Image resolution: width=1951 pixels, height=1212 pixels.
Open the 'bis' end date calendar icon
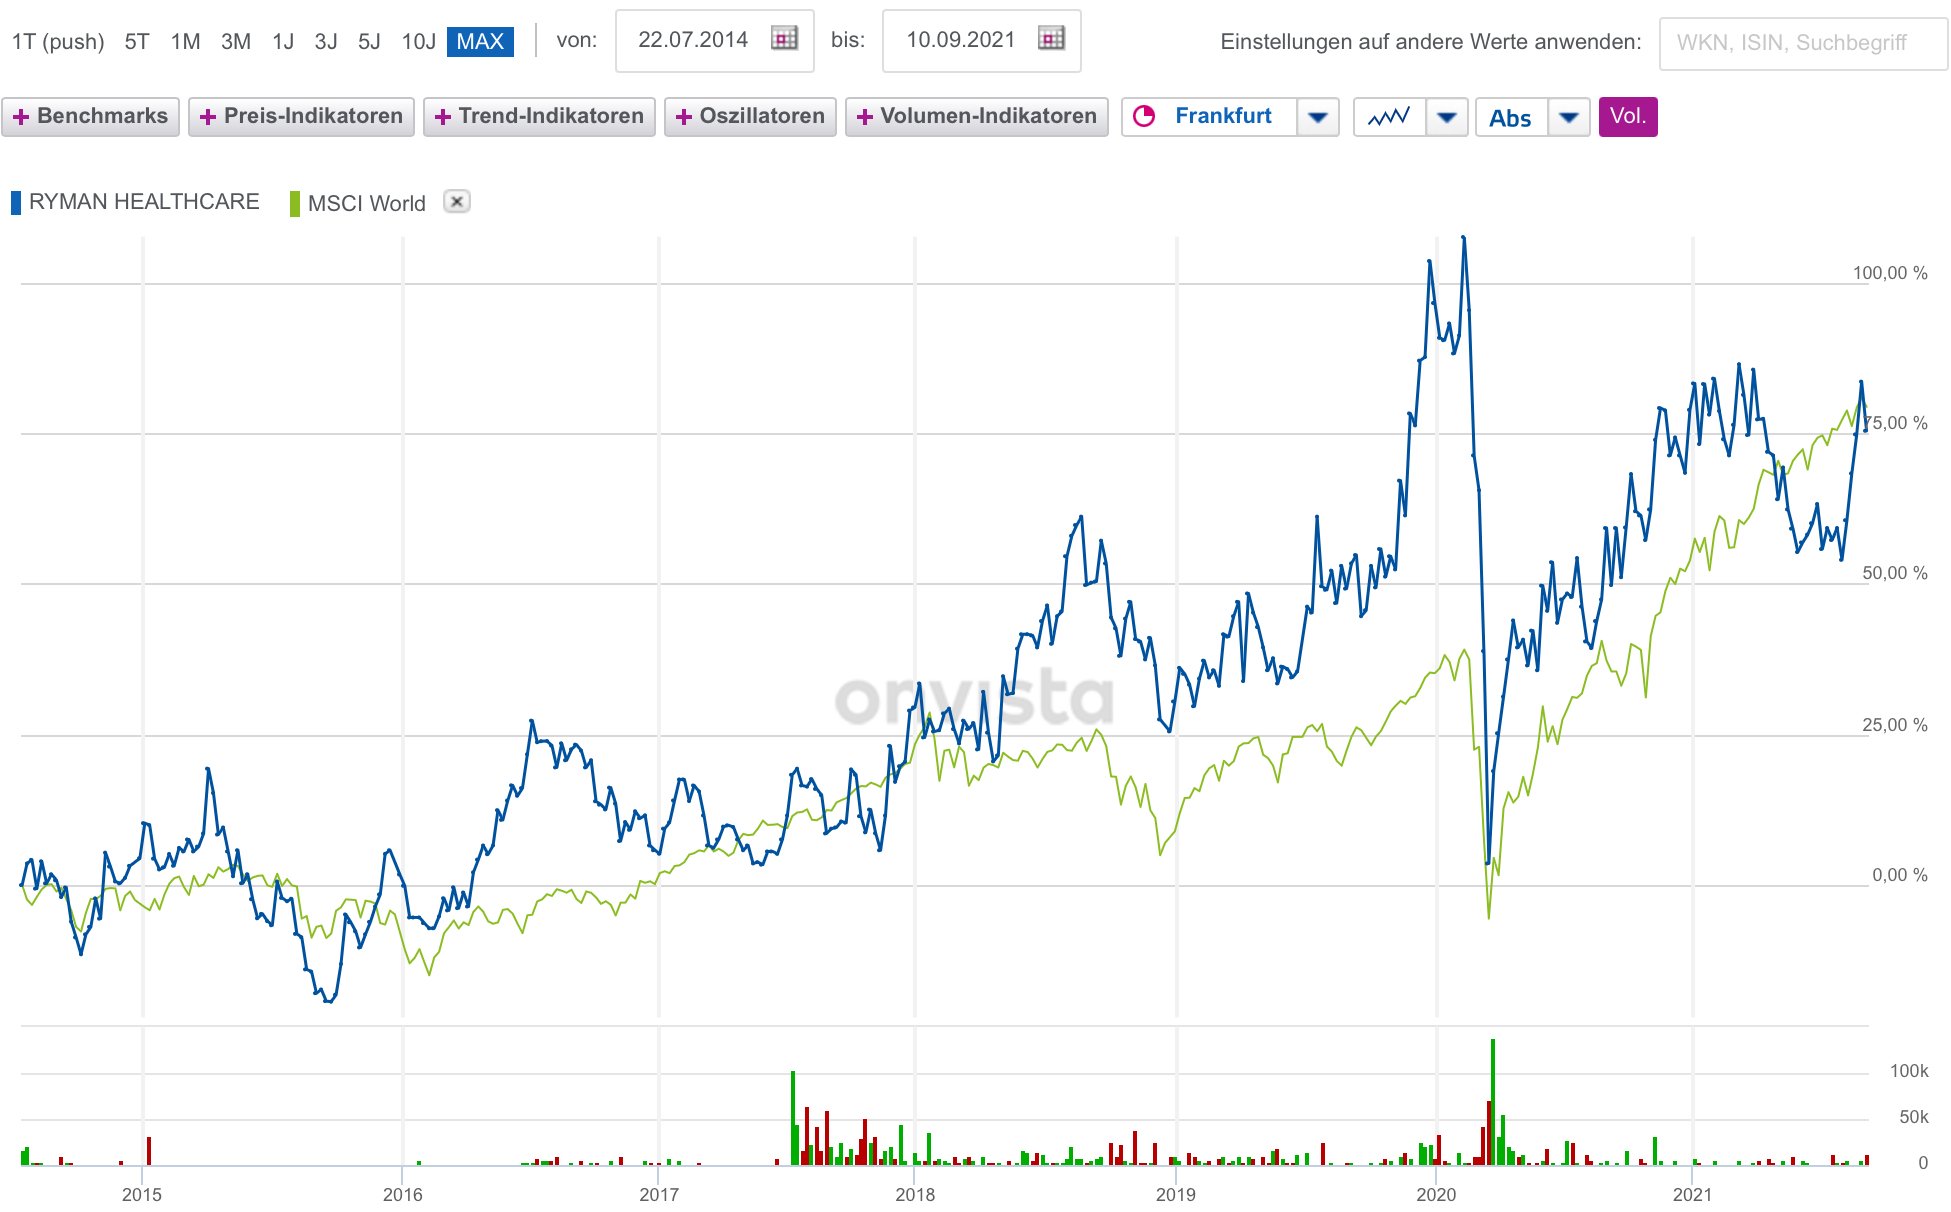click(x=1051, y=39)
